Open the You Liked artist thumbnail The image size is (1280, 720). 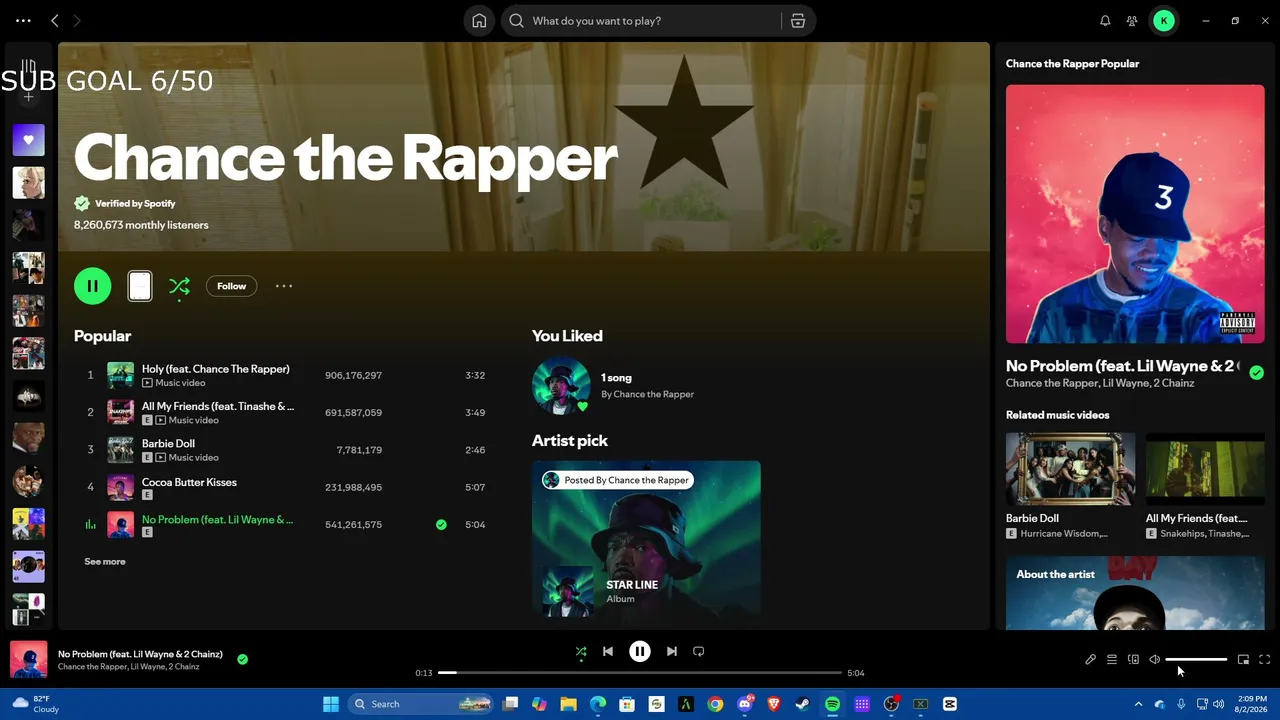tap(561, 385)
